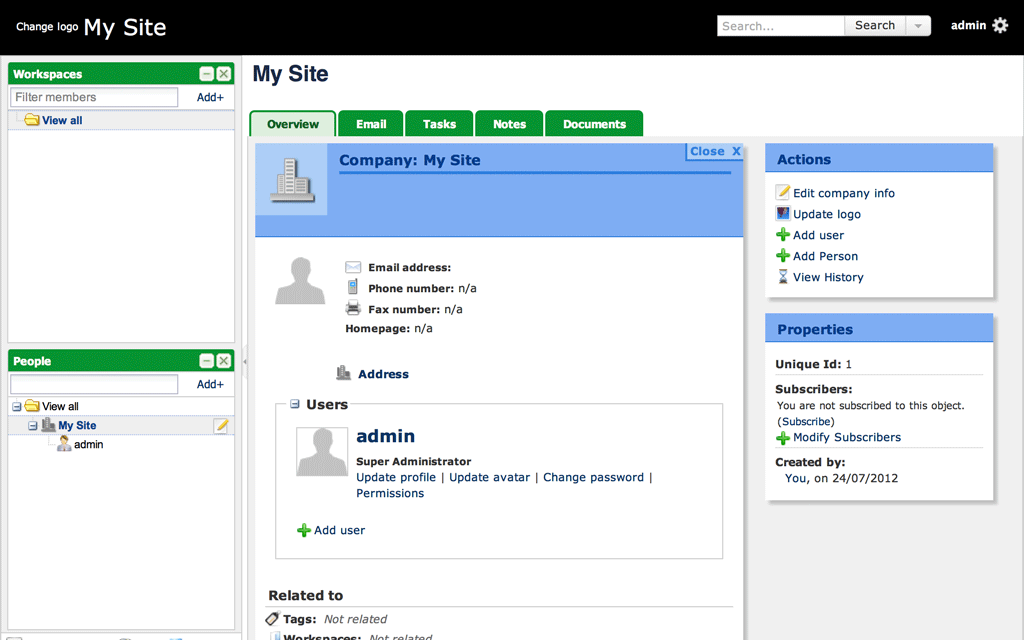Image resolution: width=1024 pixels, height=640 pixels.
Task: Minimize the Workspaces panel
Action: point(206,74)
